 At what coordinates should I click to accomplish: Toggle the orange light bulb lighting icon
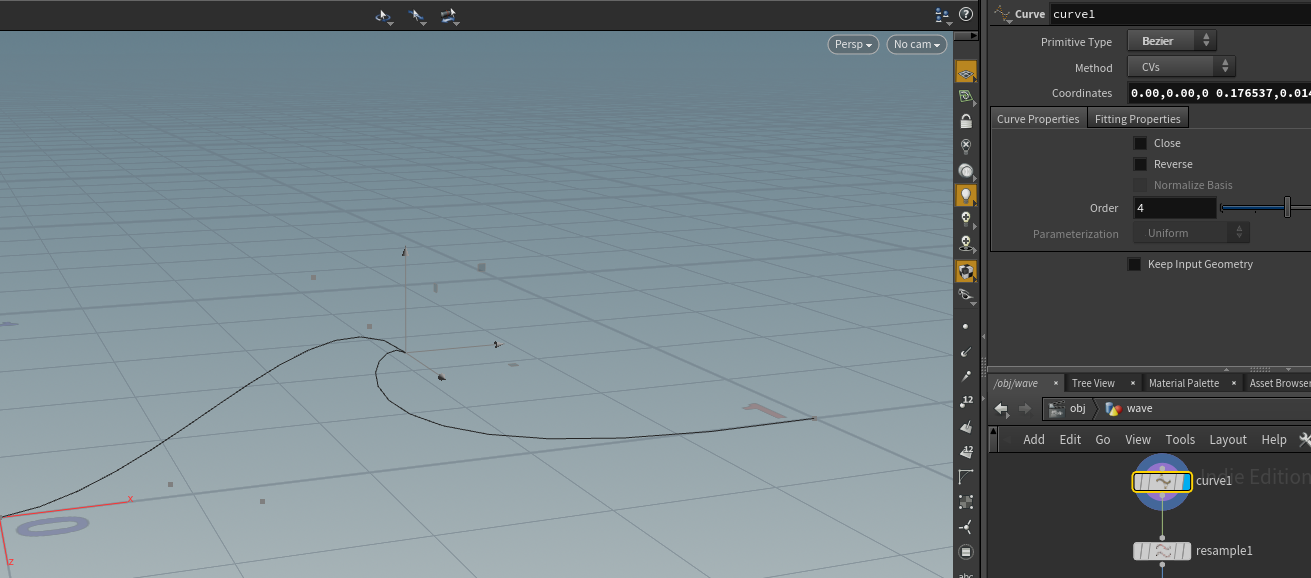[x=966, y=195]
